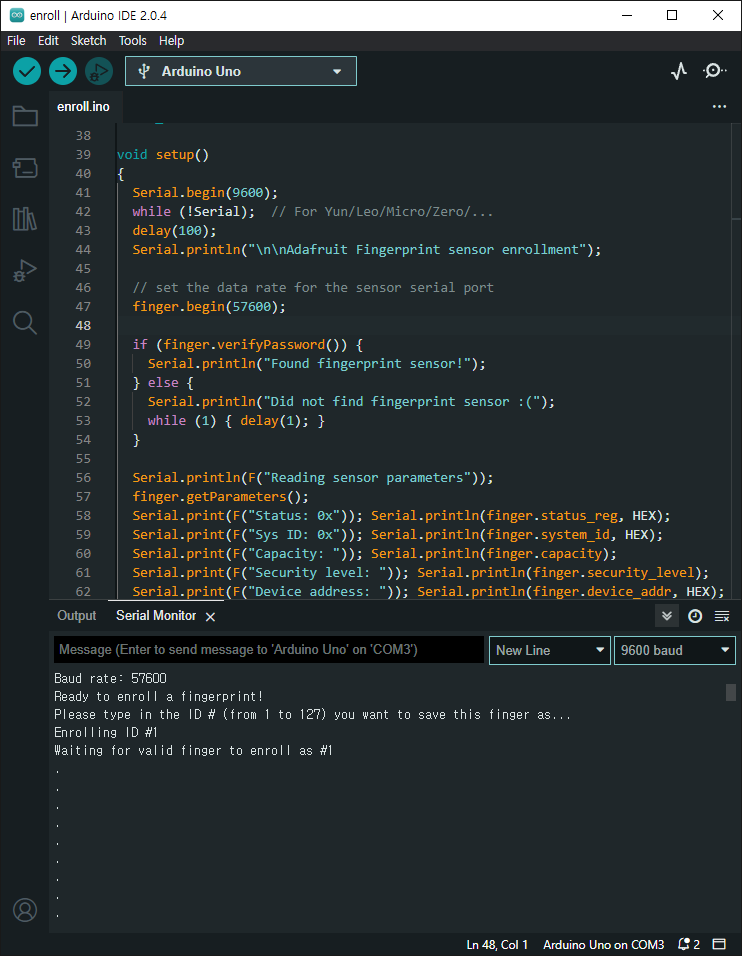Image resolution: width=742 pixels, height=956 pixels.
Task: Open the Edit menu
Action: pos(48,41)
